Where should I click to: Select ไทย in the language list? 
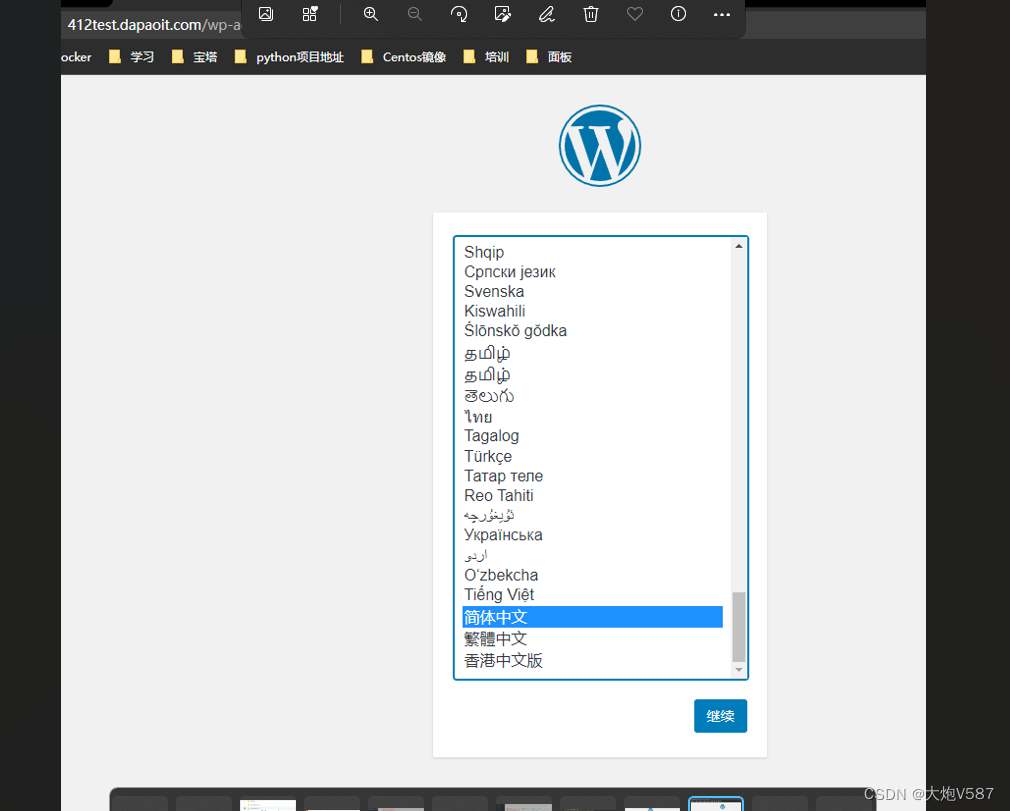[593, 416]
